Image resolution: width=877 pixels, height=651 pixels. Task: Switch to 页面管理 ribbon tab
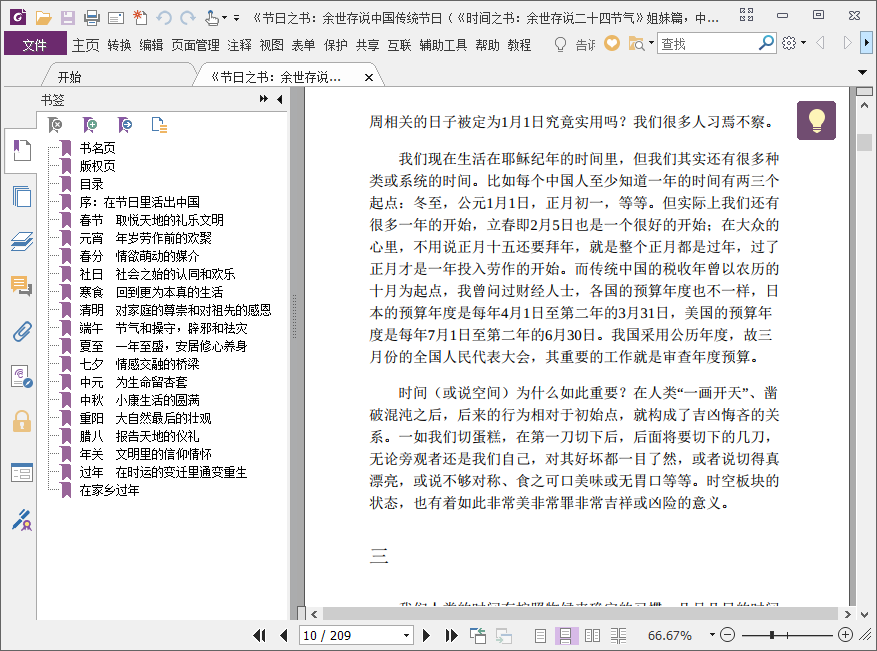(x=195, y=45)
